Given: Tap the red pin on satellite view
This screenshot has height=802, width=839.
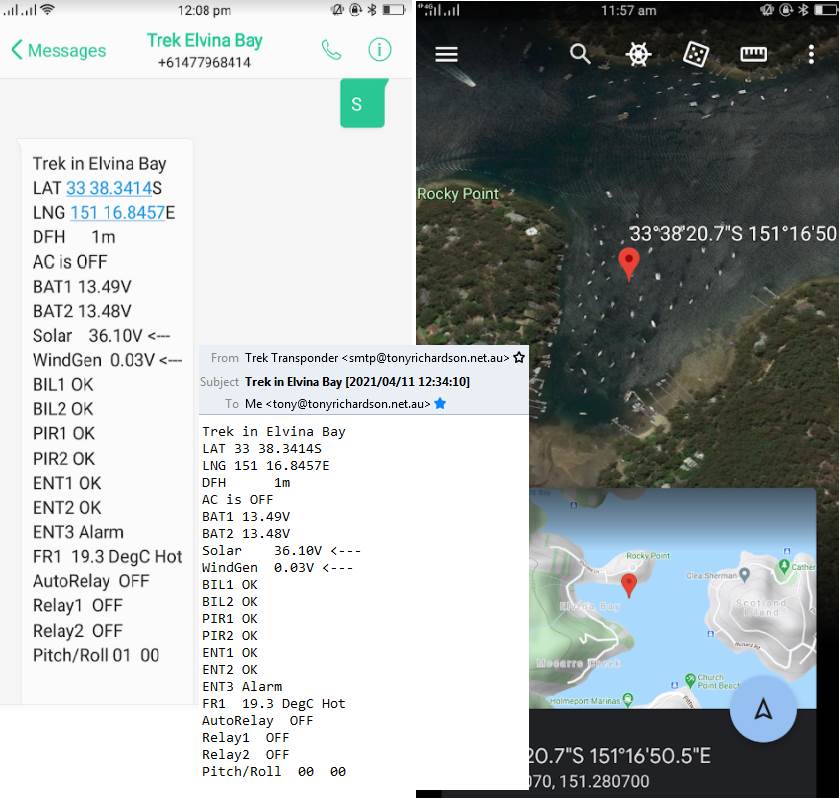Looking at the screenshot, I should pos(628,263).
